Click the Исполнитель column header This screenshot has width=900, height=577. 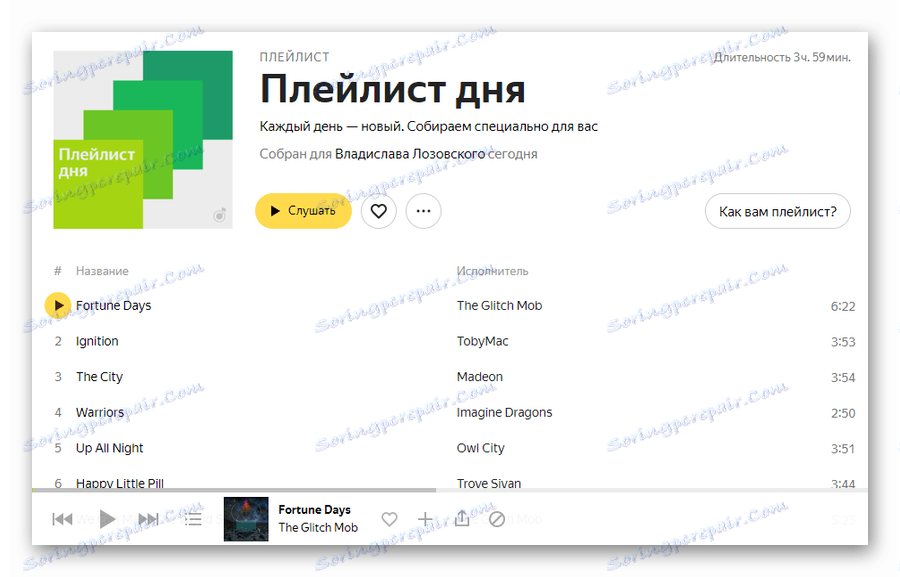click(492, 271)
